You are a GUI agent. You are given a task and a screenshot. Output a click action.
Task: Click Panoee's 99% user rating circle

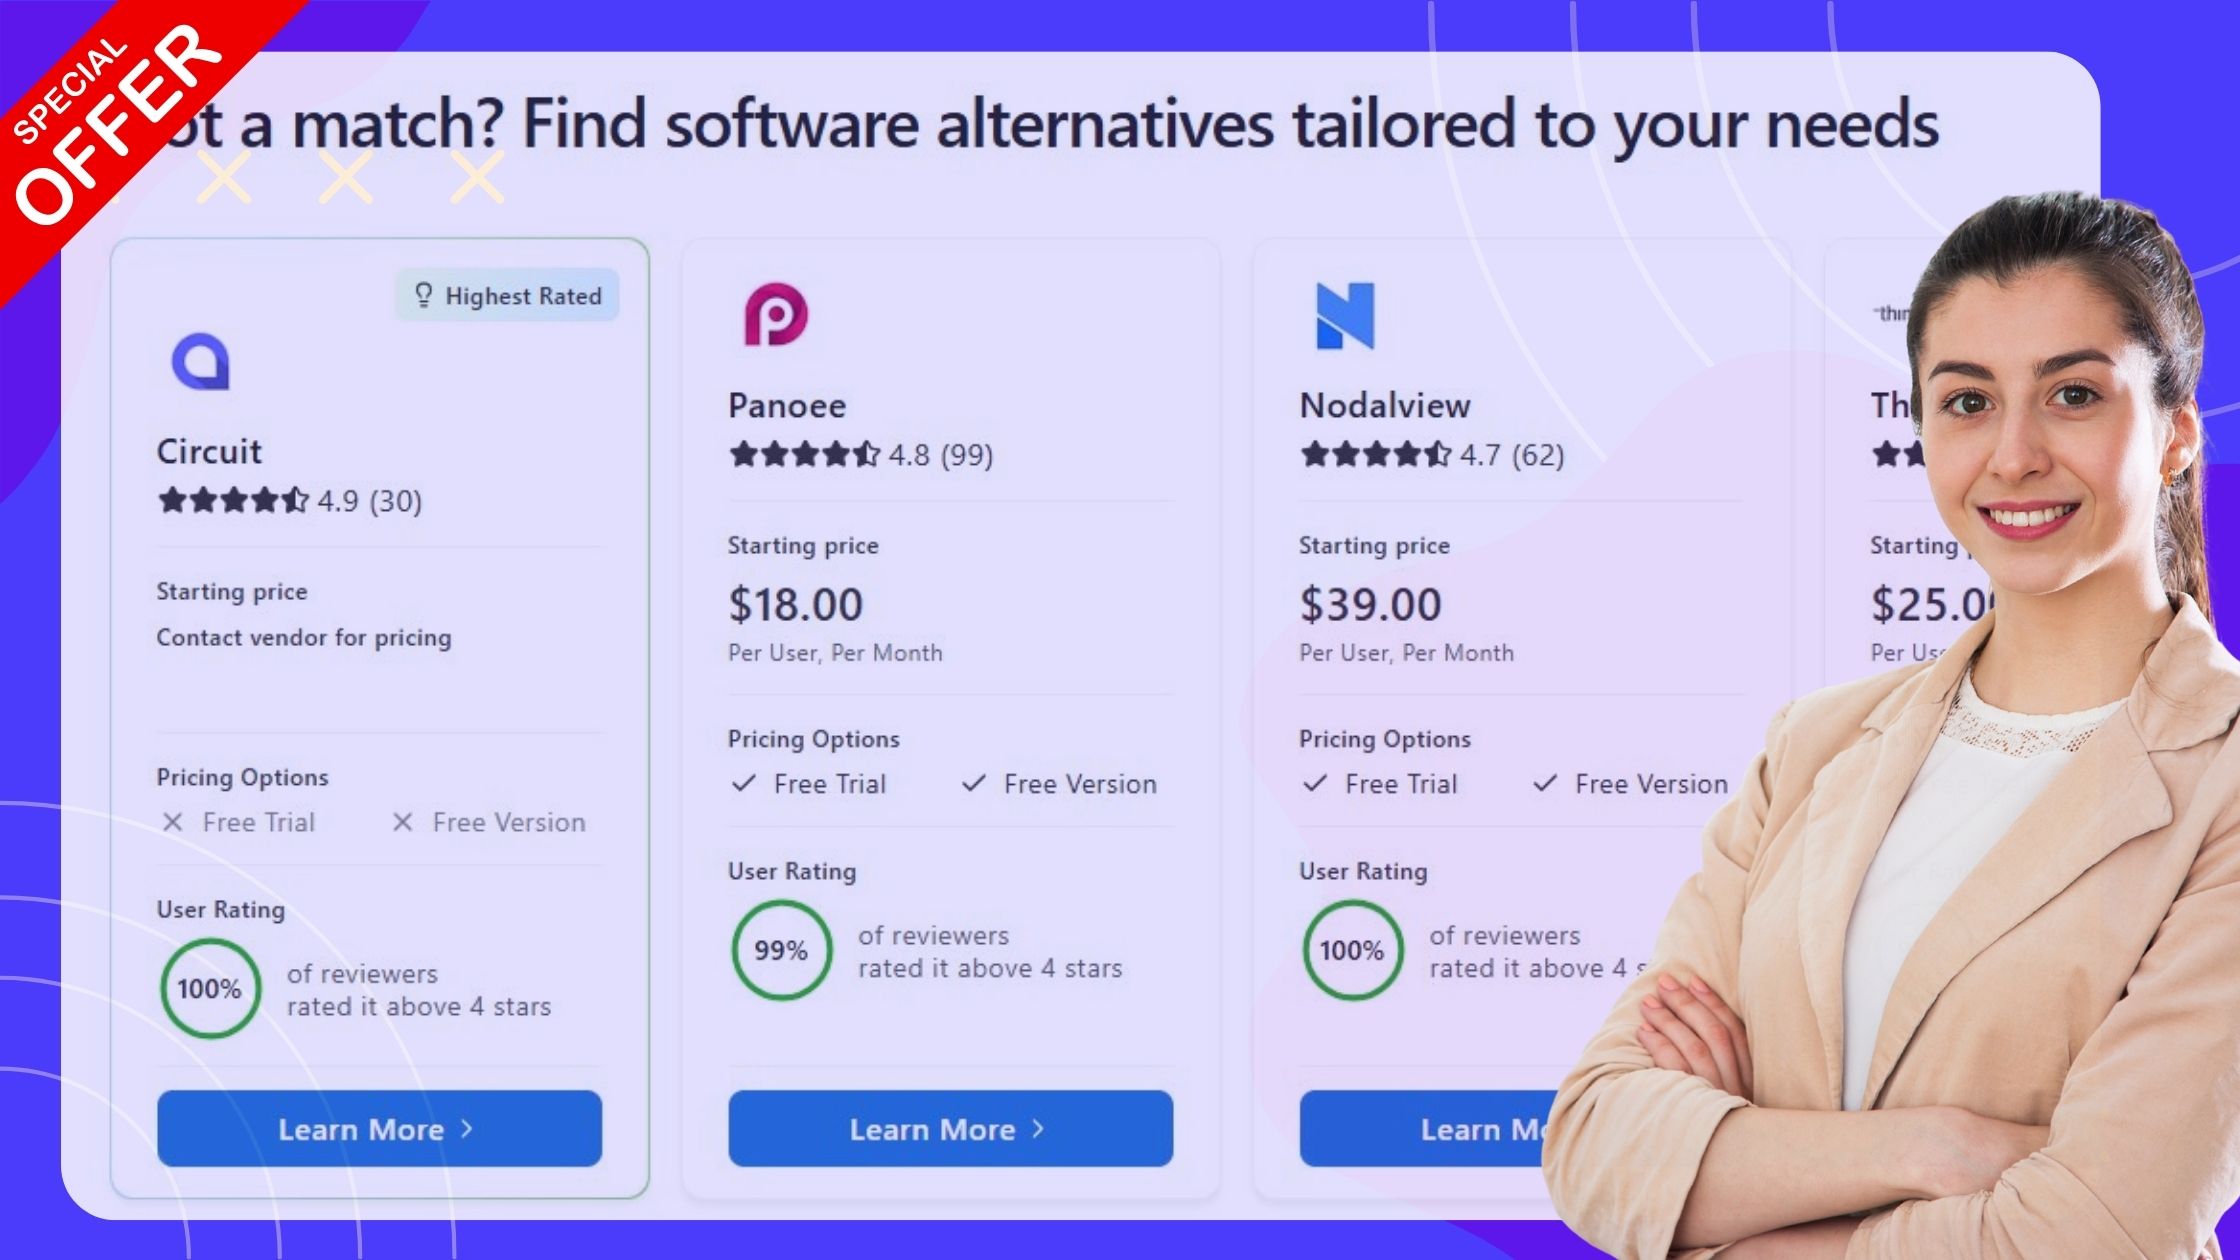781,950
